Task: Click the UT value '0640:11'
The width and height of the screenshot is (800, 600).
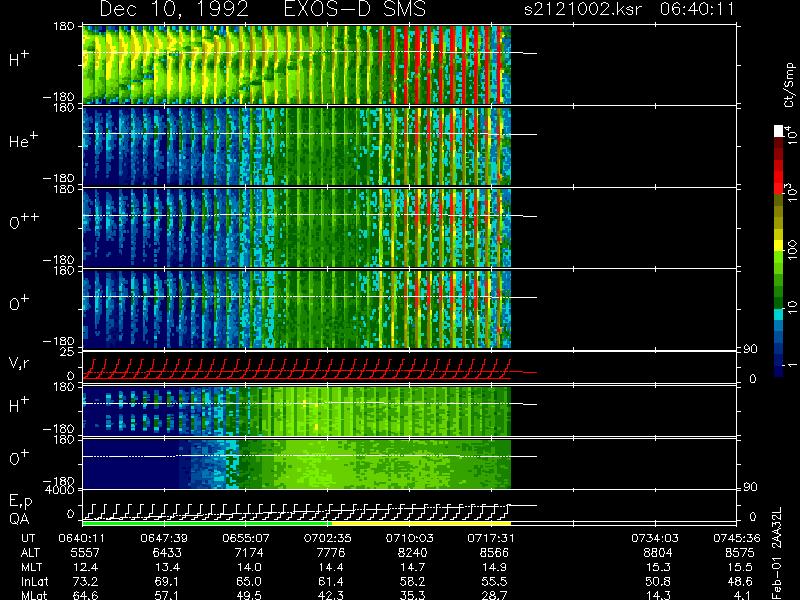Action: click(82, 538)
